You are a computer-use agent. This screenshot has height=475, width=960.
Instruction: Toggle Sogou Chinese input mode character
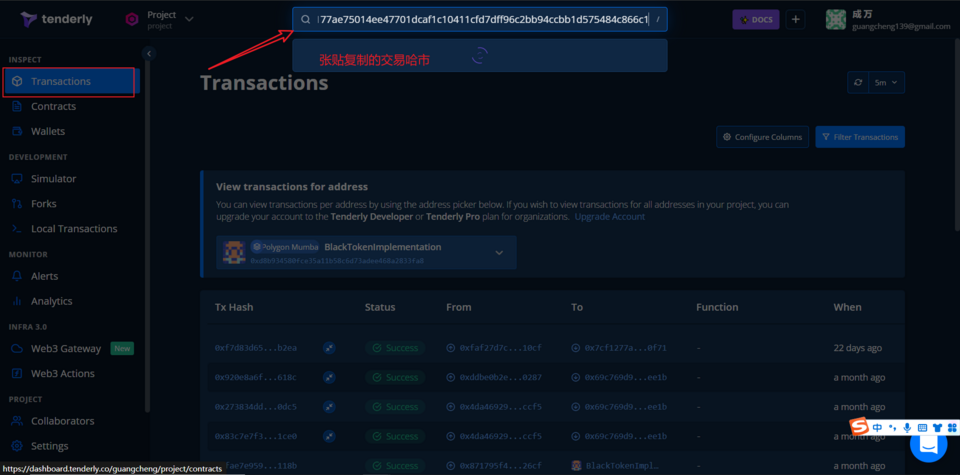pyautogui.click(x=878, y=427)
